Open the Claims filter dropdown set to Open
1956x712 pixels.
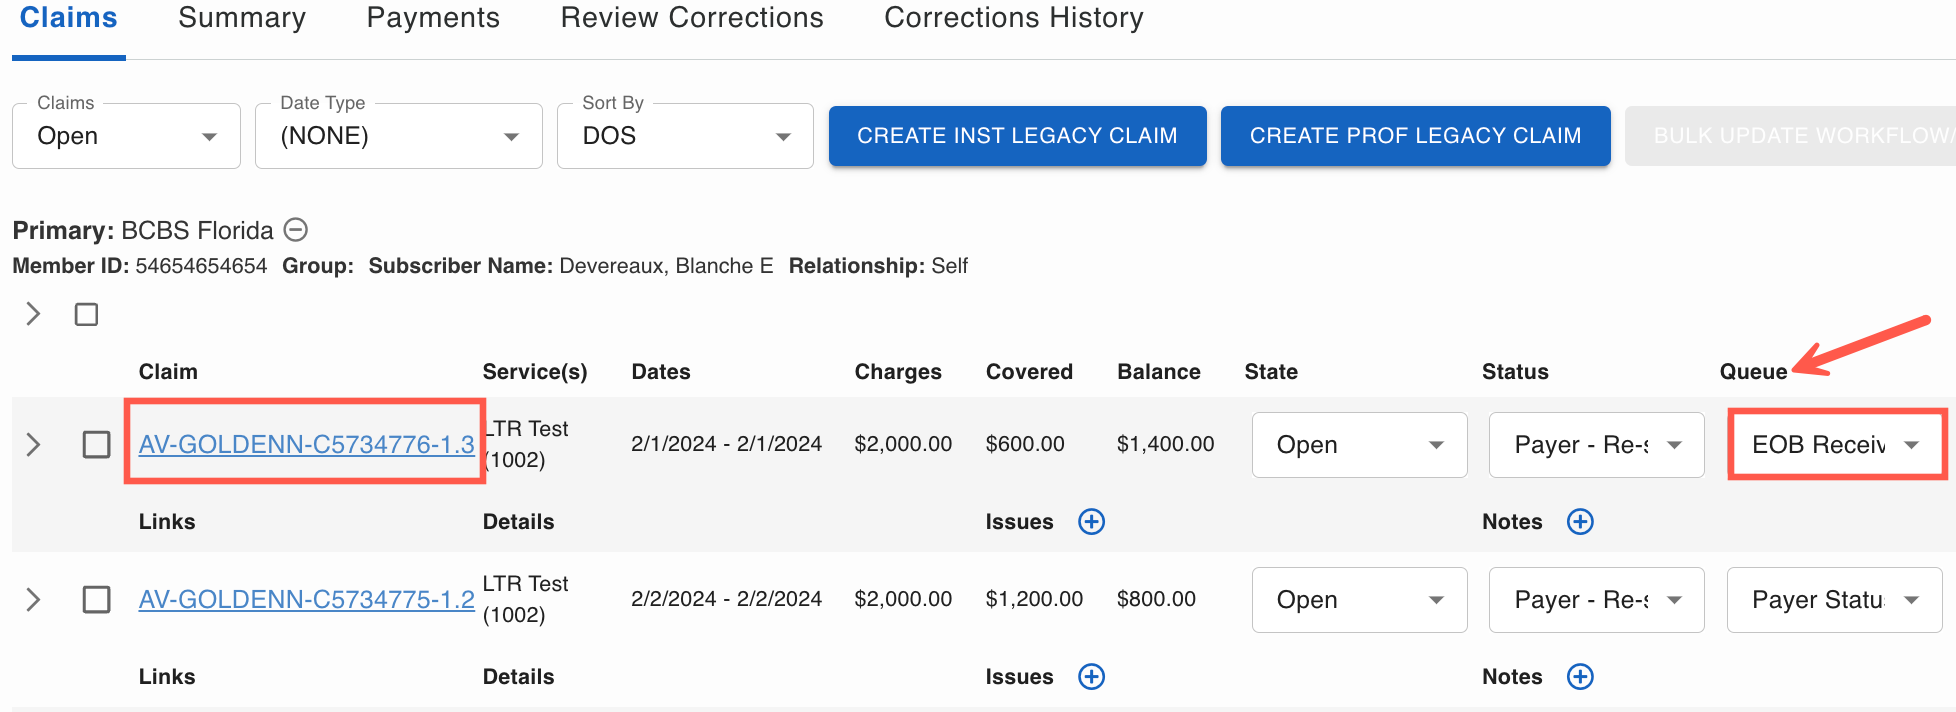pos(126,136)
